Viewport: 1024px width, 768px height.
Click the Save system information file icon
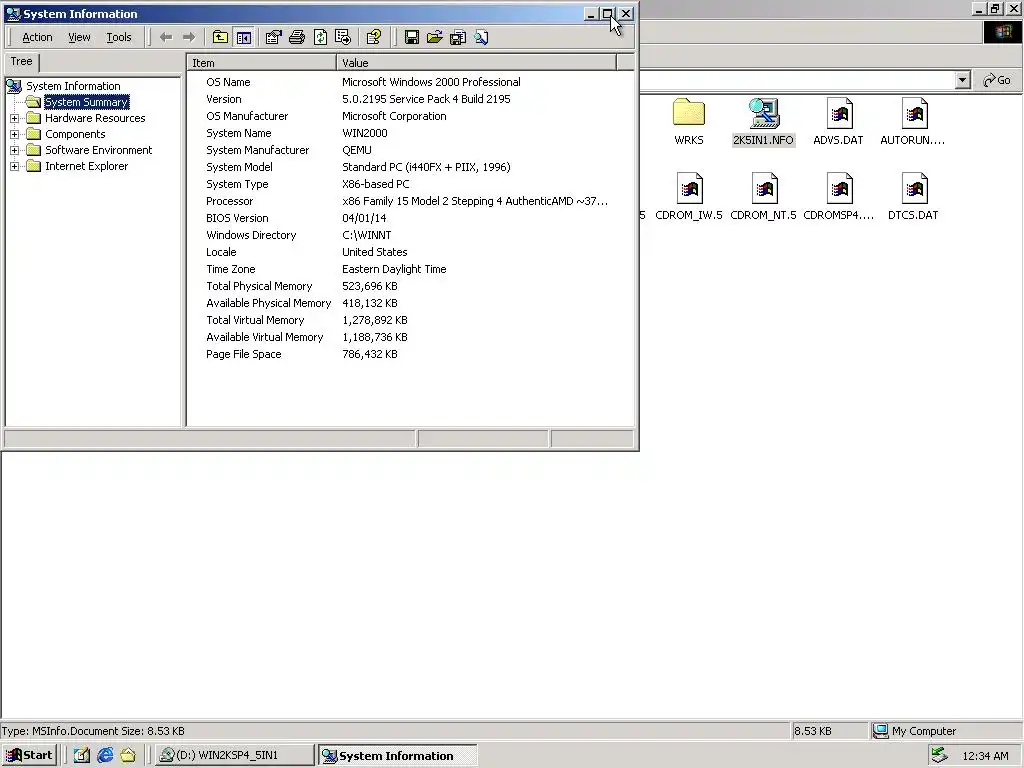coord(458,37)
